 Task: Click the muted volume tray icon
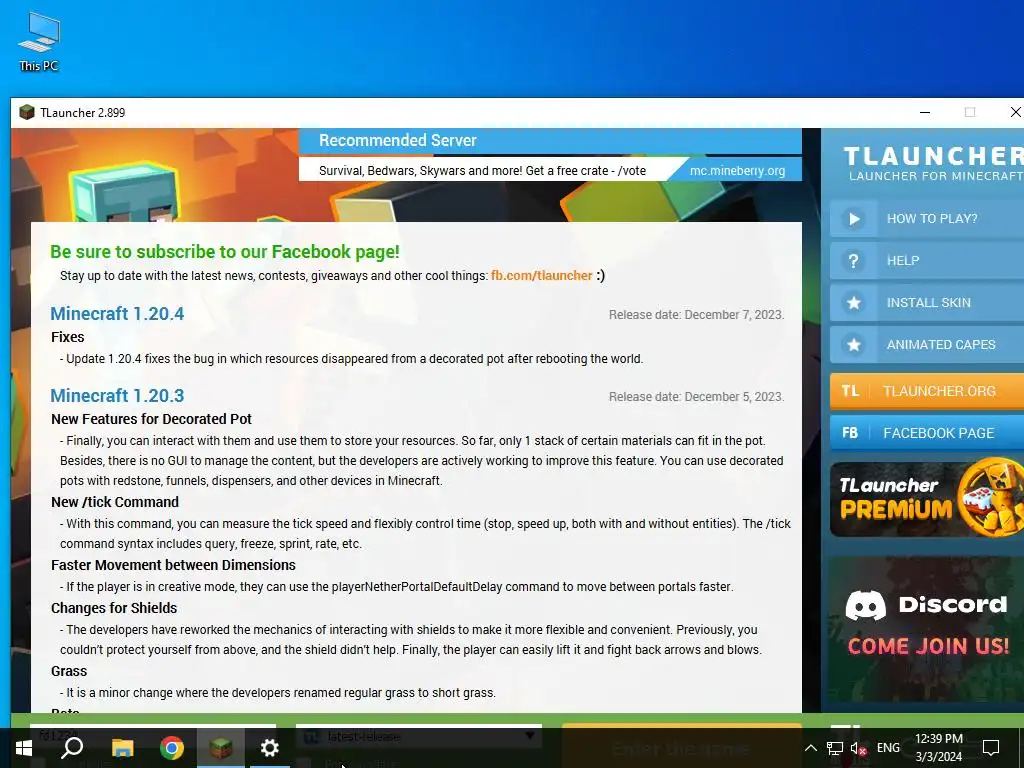tap(858, 748)
